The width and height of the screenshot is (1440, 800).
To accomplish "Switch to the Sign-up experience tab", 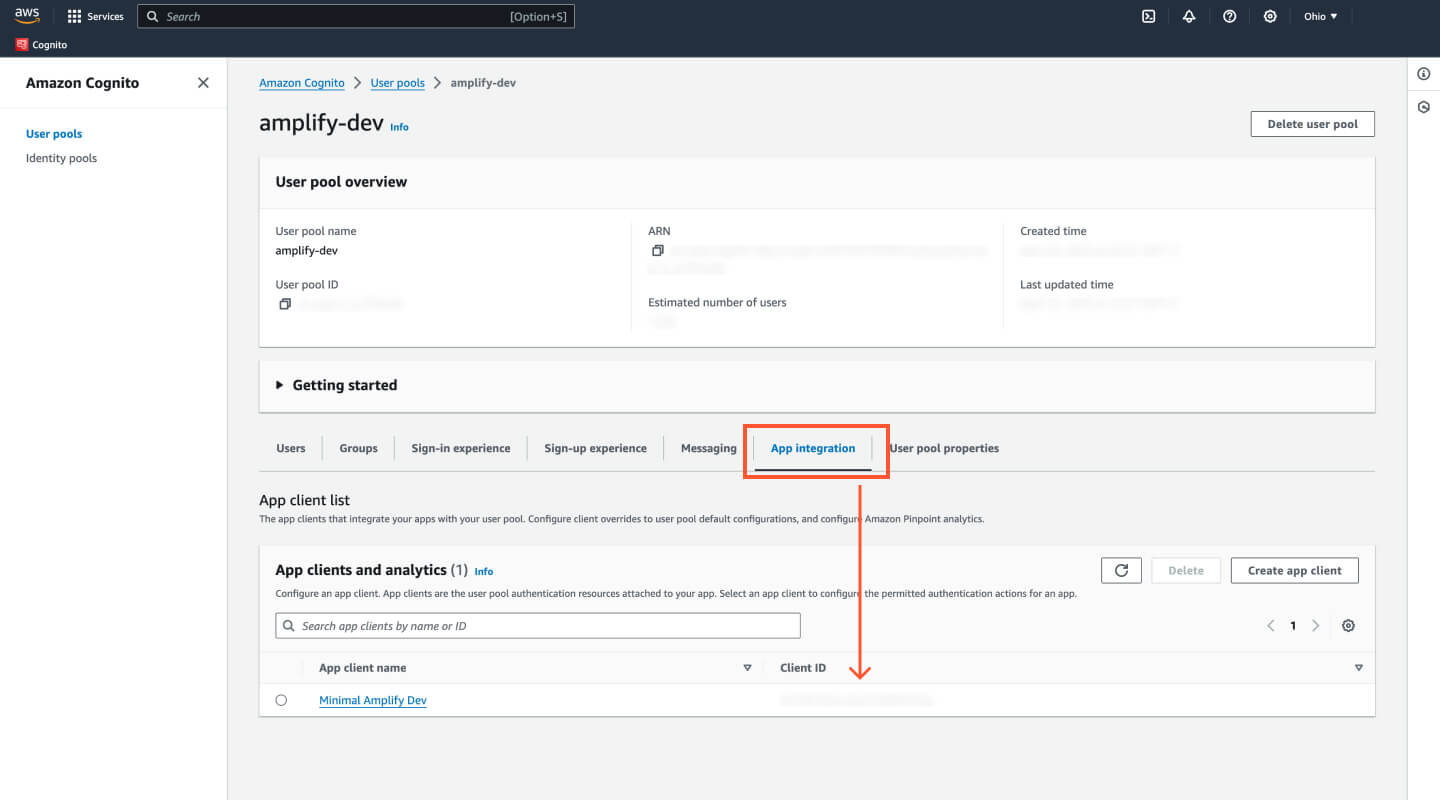I will click(x=595, y=448).
